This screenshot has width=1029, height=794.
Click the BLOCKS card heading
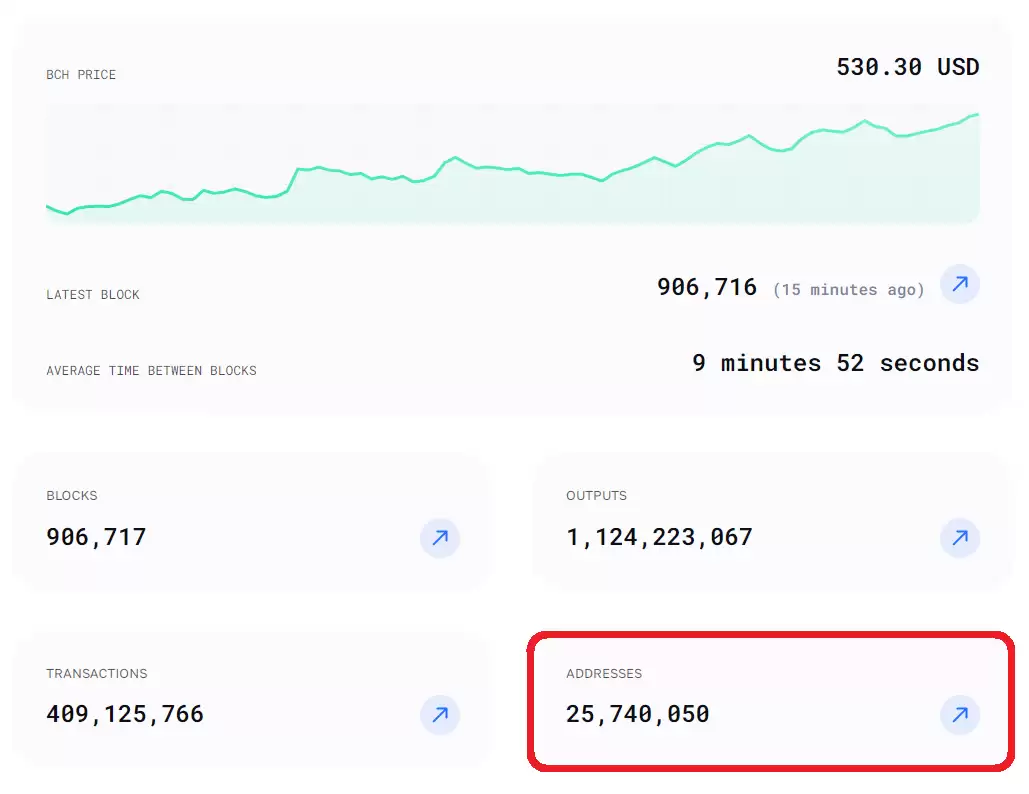pos(72,496)
